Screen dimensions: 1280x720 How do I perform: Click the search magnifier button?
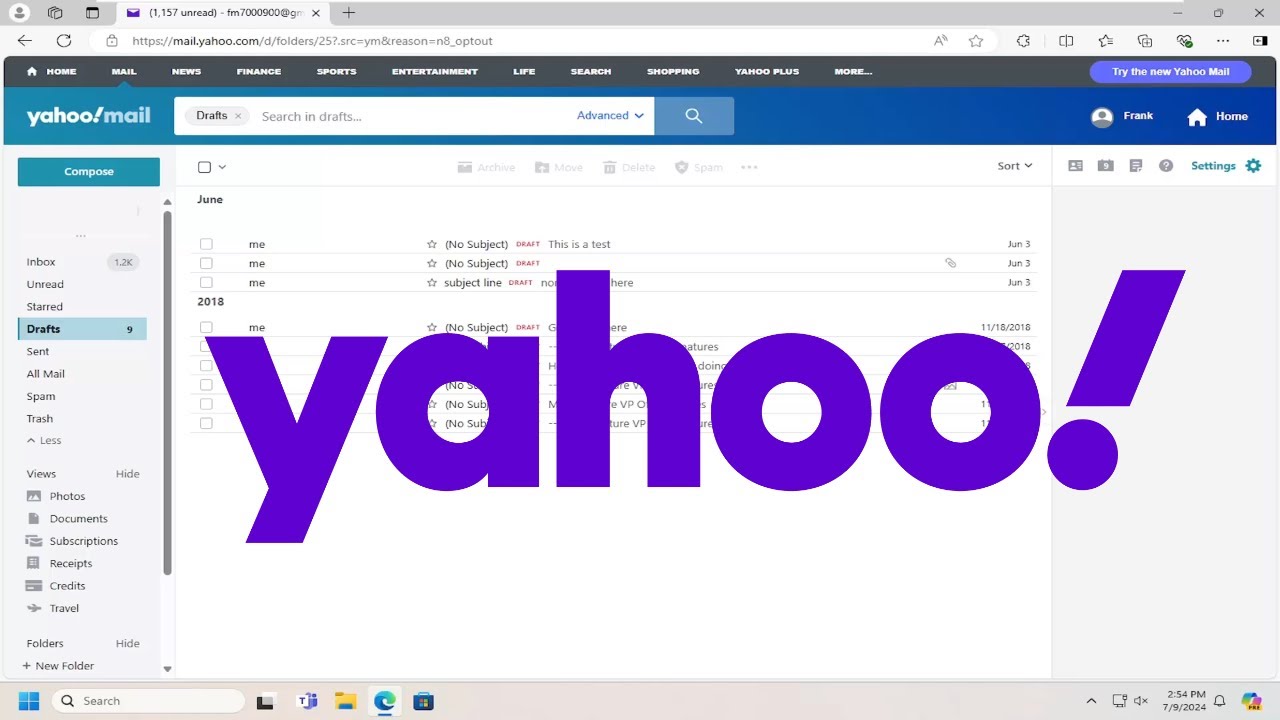tap(694, 116)
